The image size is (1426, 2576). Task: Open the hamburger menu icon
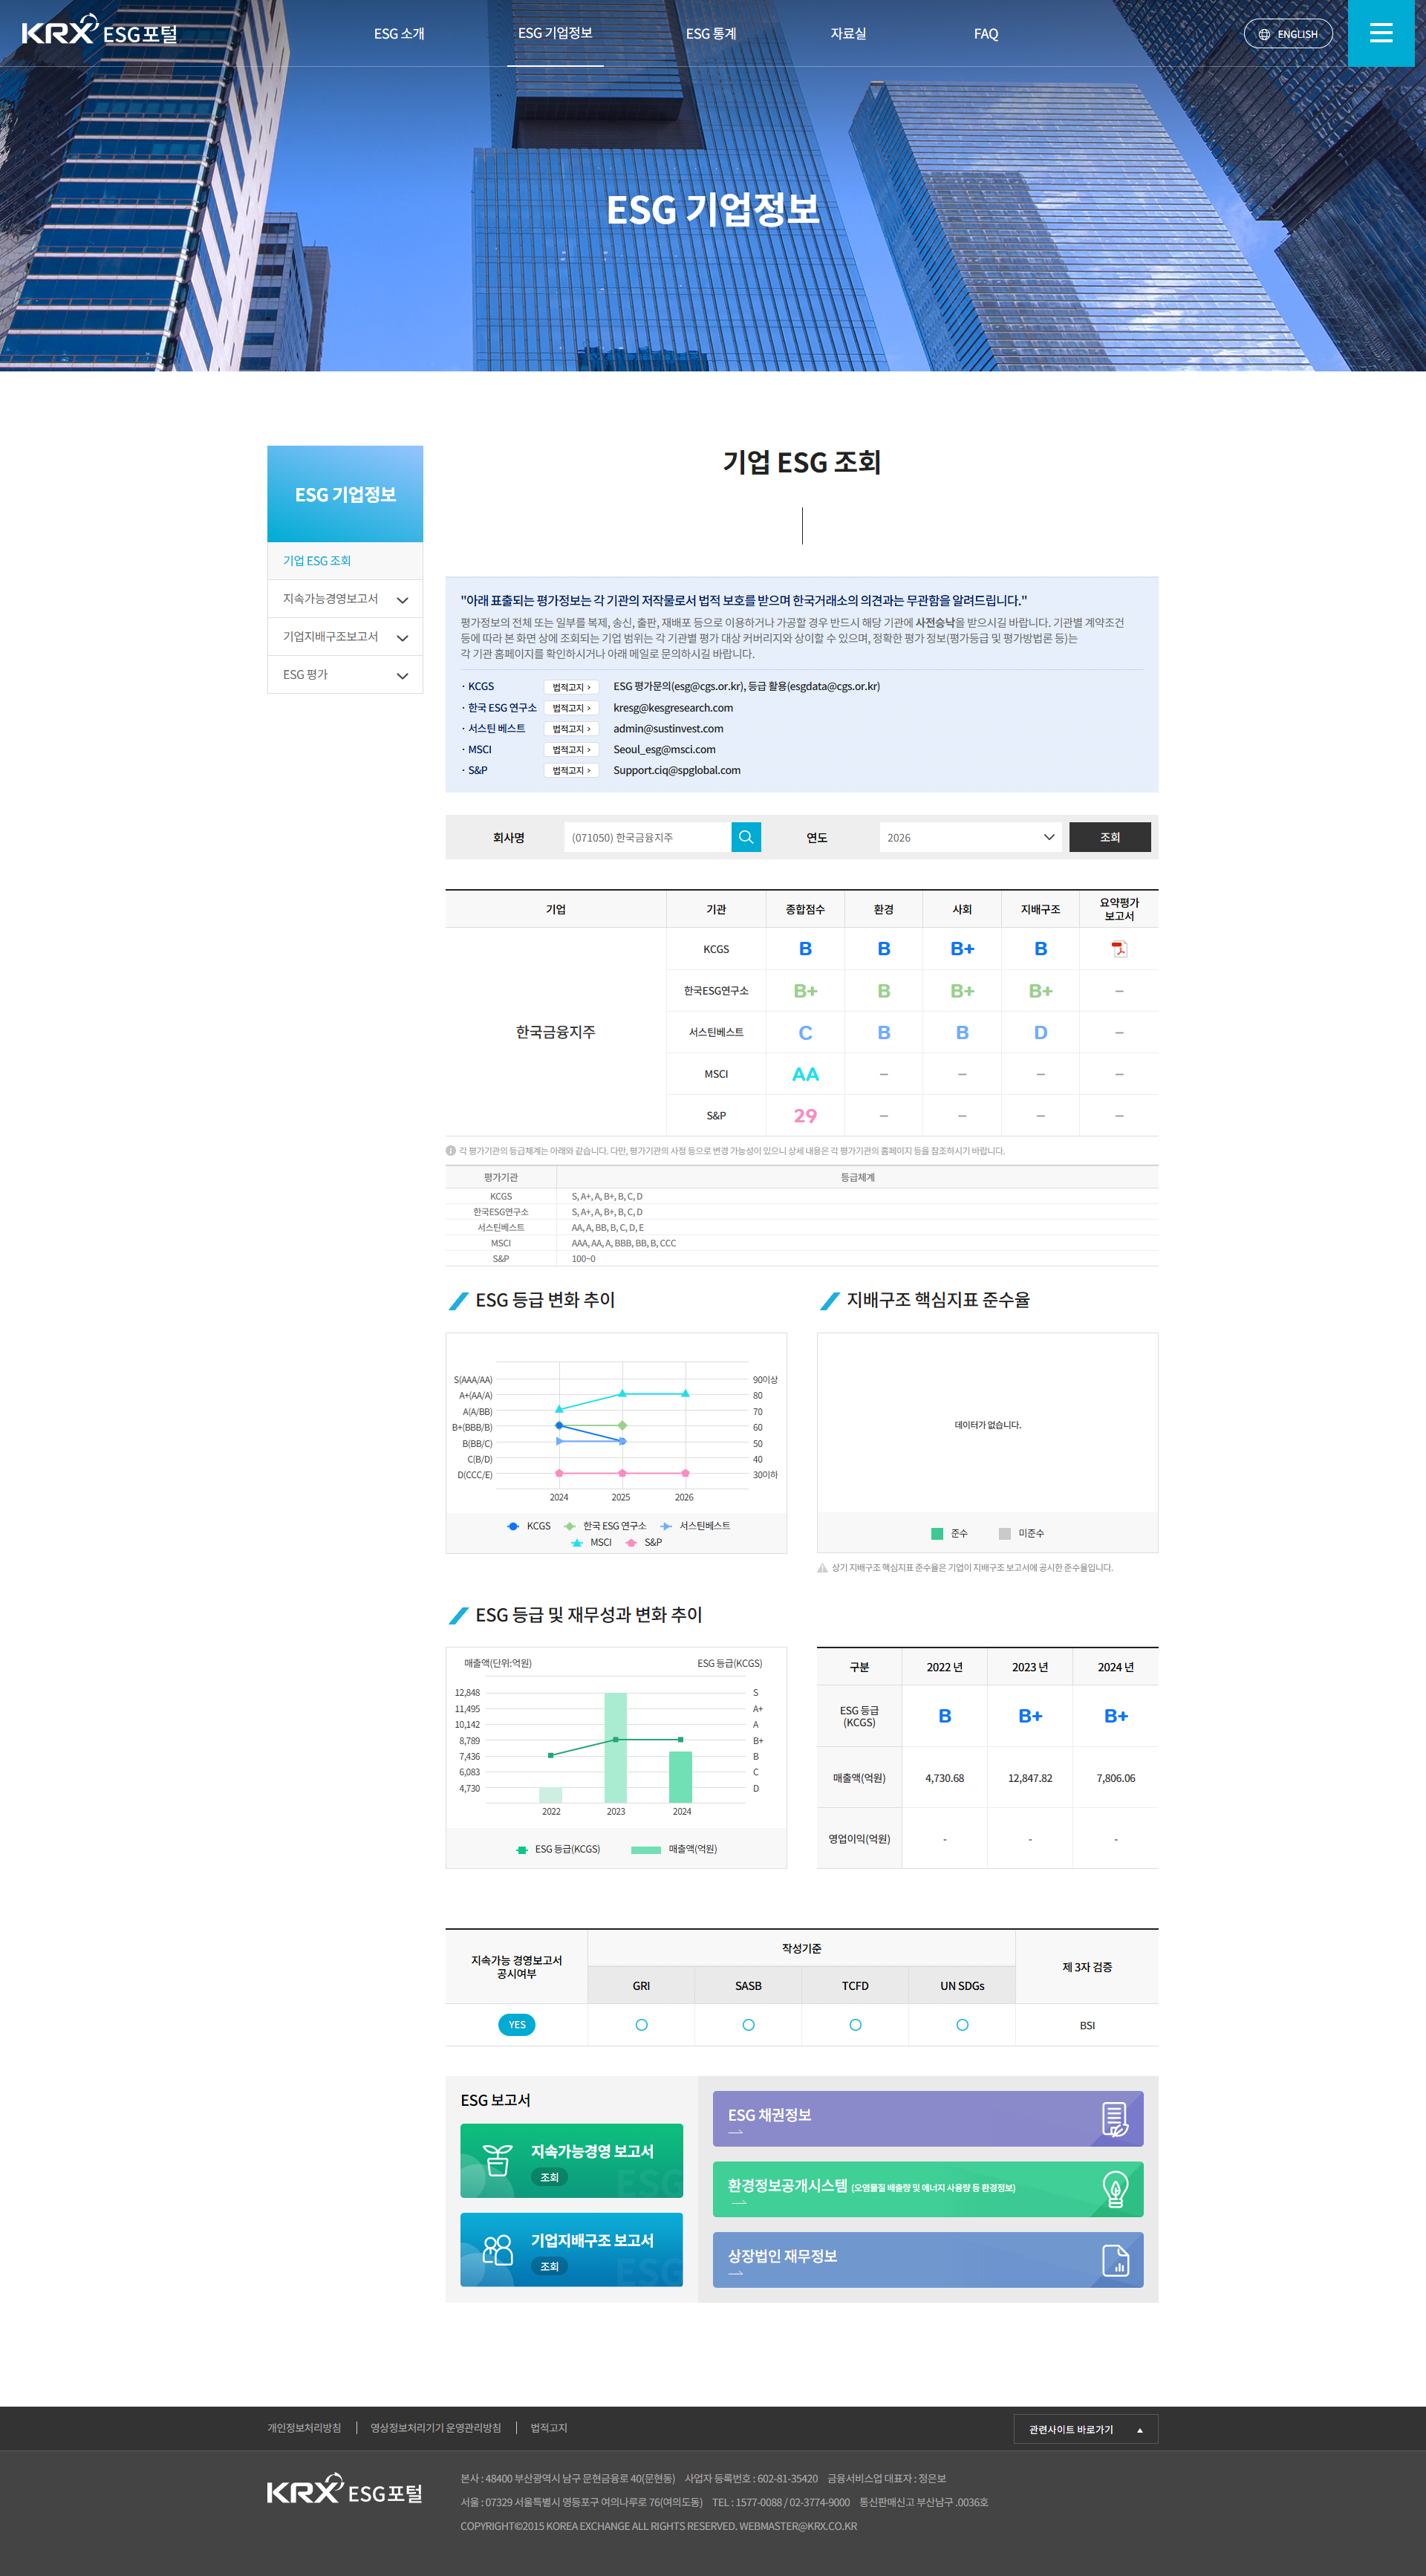pyautogui.click(x=1381, y=33)
